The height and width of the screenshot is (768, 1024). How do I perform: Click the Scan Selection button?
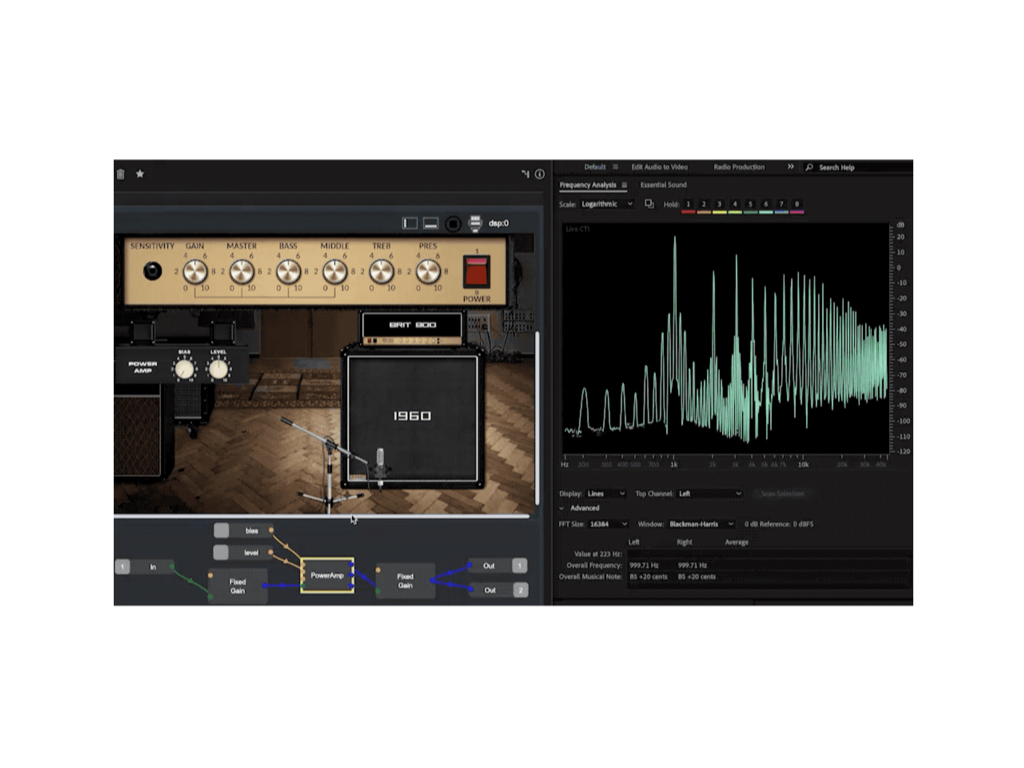(782, 494)
